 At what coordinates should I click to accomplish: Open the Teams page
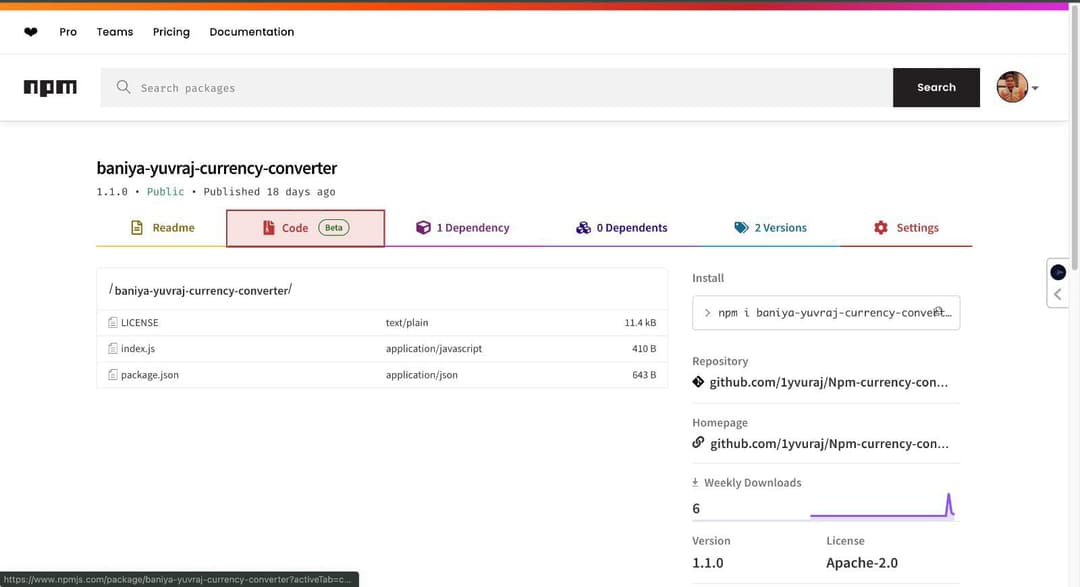(x=114, y=32)
